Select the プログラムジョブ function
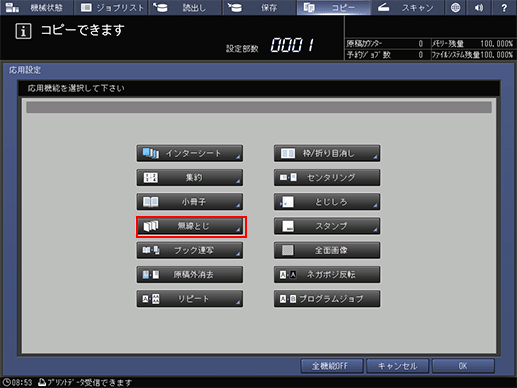This screenshot has width=517, height=388. pyautogui.click(x=327, y=299)
